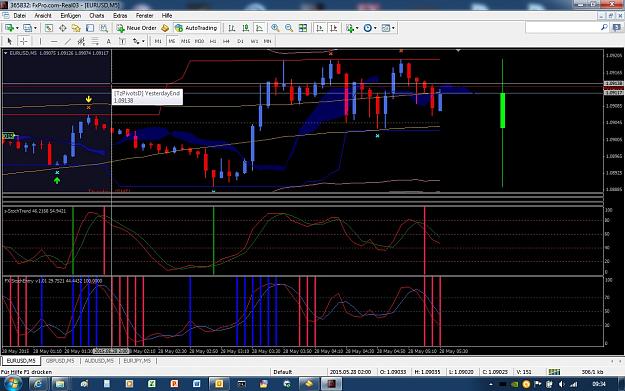Viewport: 625px width, 391px height.
Task: Open the Extras menu
Action: pyautogui.click(x=120, y=16)
